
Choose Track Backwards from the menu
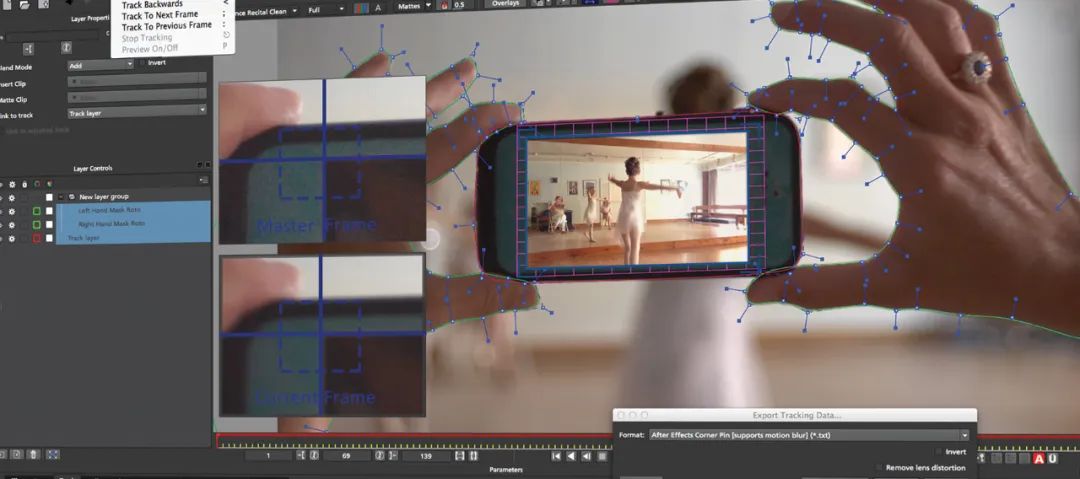point(152,4)
